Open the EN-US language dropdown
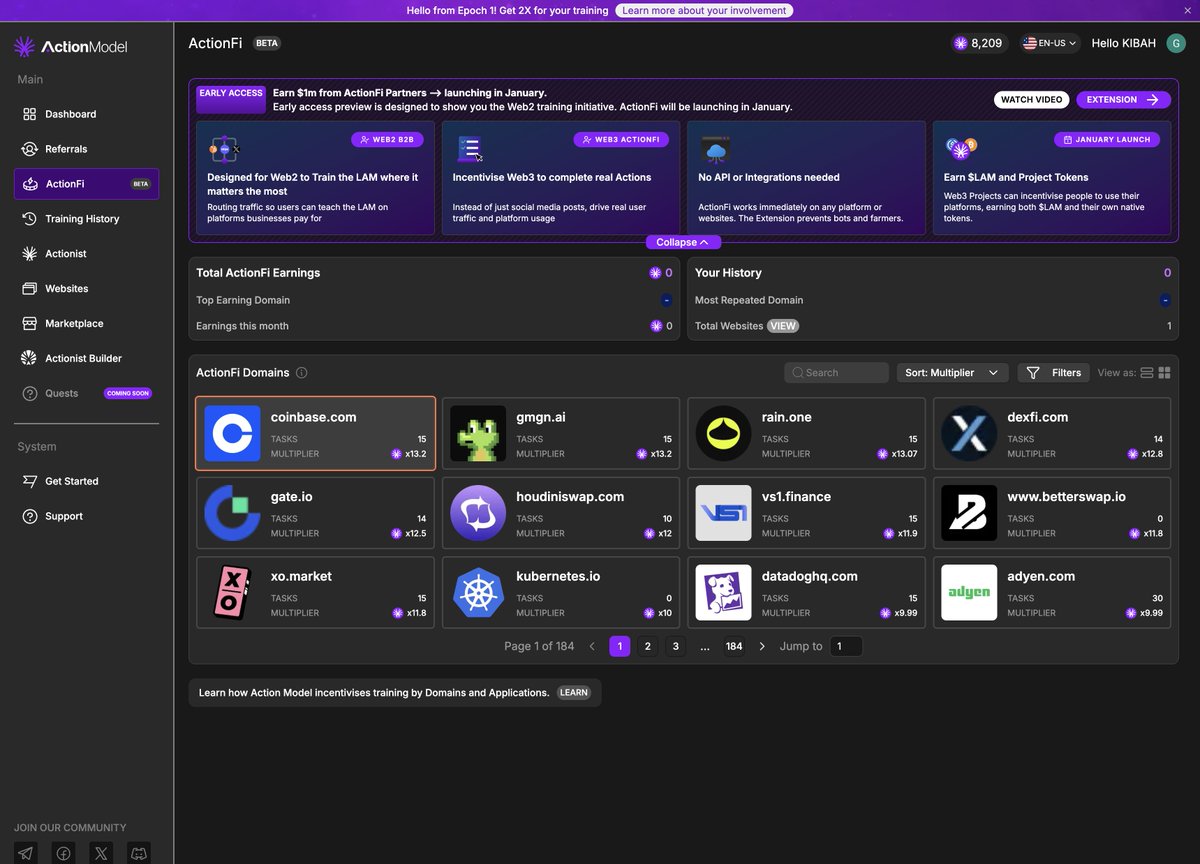Image resolution: width=1200 pixels, height=864 pixels. pyautogui.click(x=1049, y=43)
